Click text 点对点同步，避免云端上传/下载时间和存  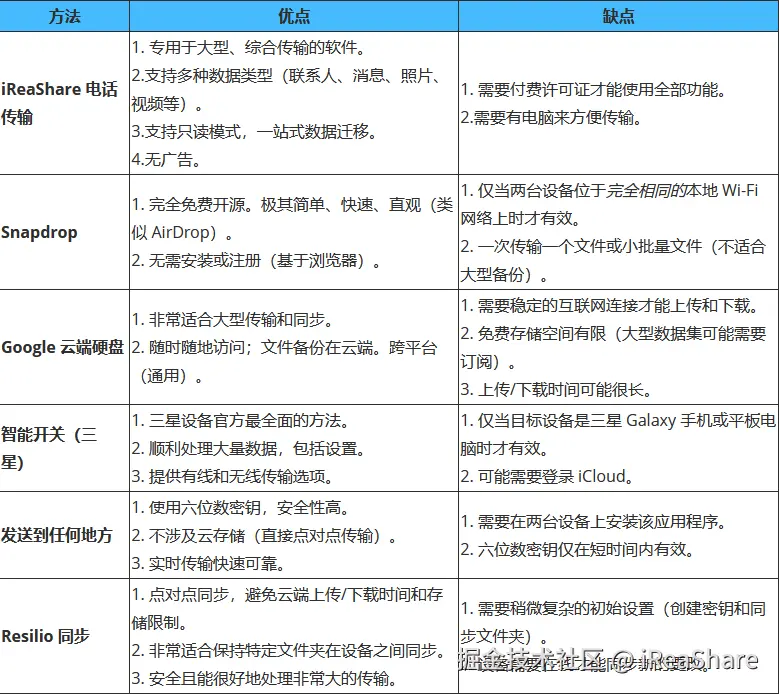296,594
